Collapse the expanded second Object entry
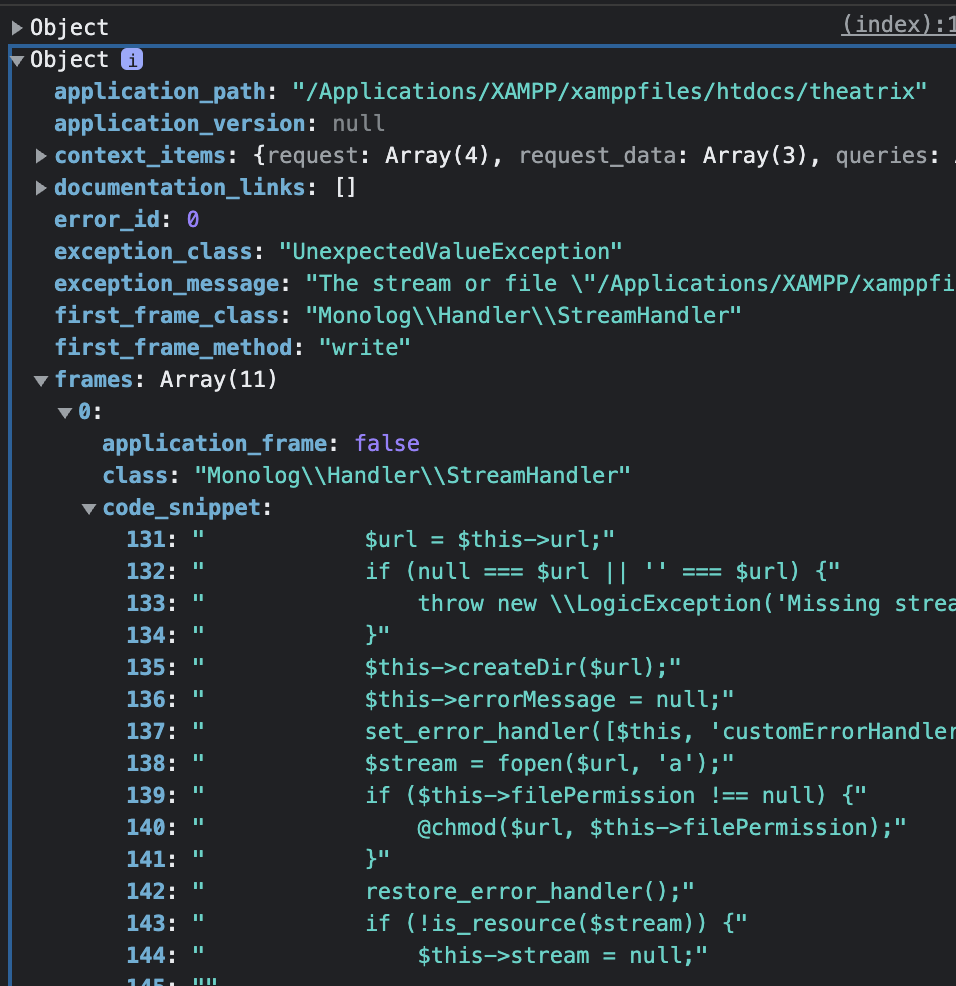The width and height of the screenshot is (956, 986). pyautogui.click(x=17, y=60)
